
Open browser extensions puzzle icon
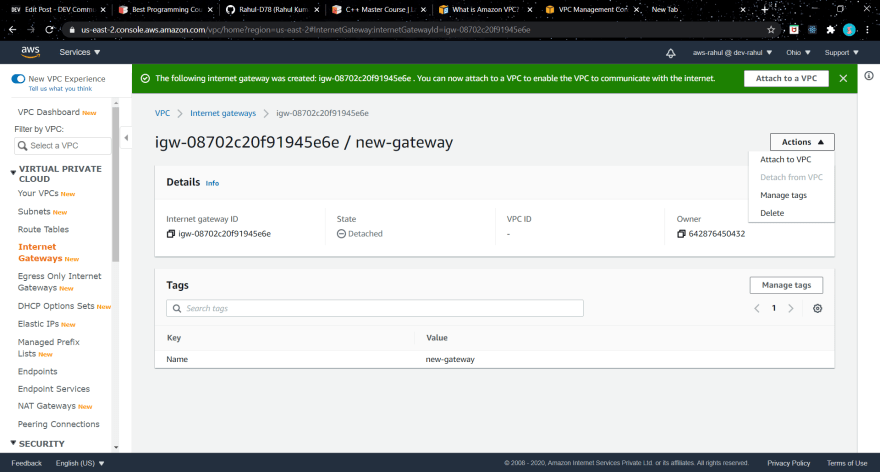coord(831,30)
